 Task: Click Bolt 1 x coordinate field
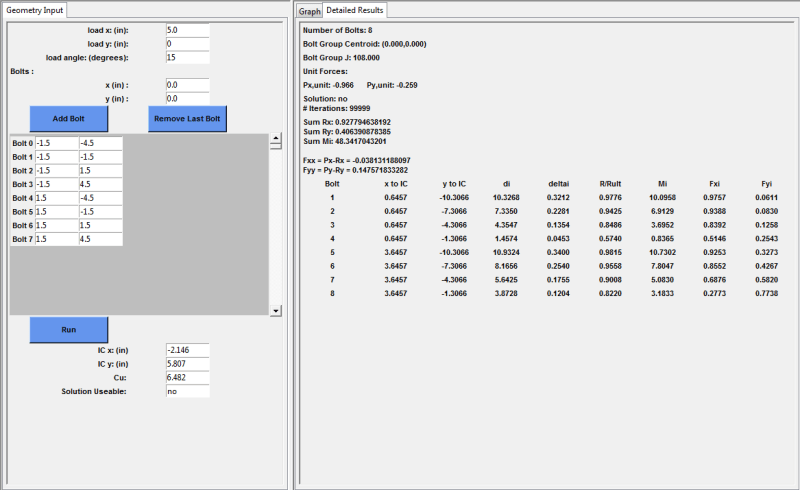[57, 157]
